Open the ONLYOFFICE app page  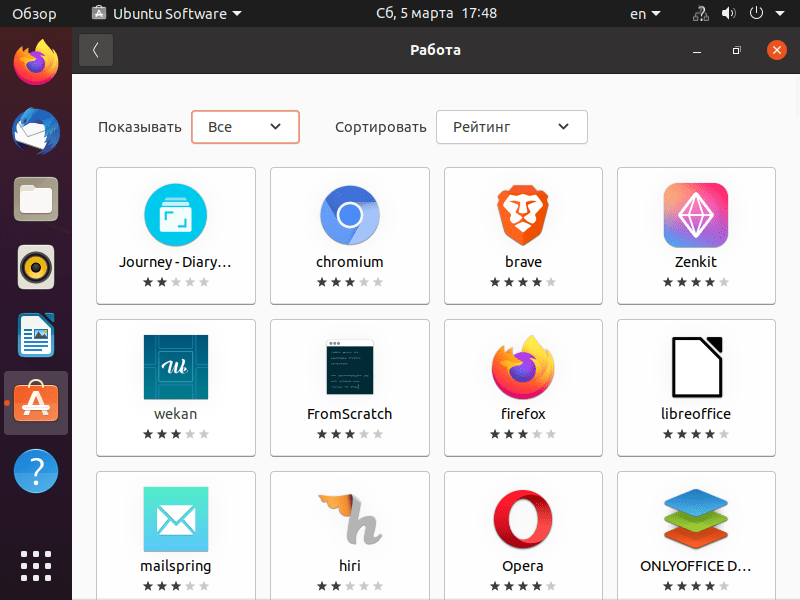click(695, 535)
